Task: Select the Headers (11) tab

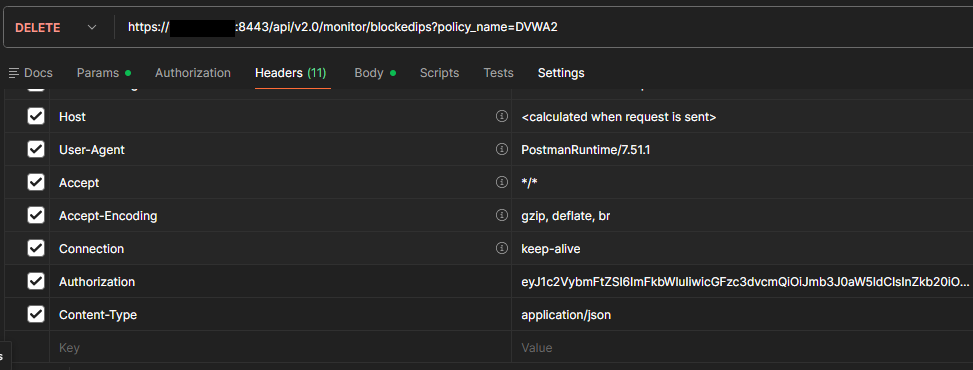Action: pos(290,73)
